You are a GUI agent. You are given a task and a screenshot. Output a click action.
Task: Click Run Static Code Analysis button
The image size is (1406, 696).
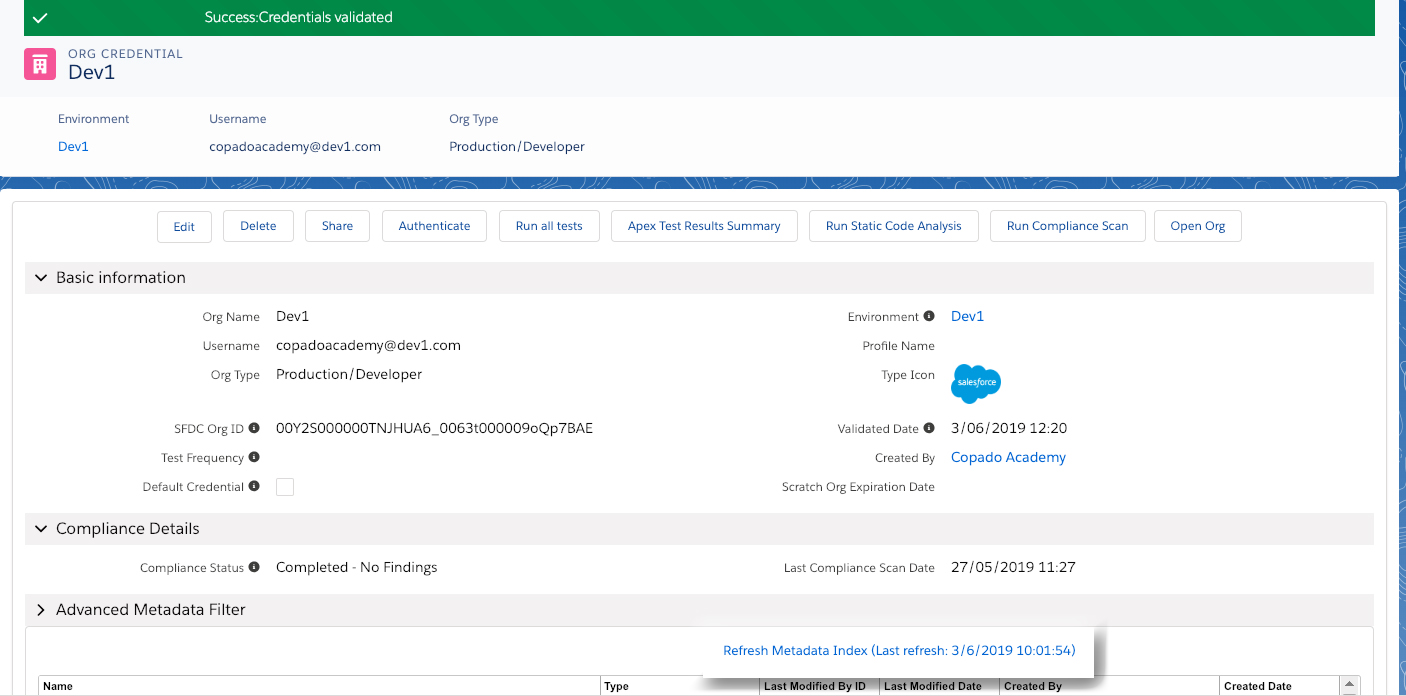click(x=894, y=226)
